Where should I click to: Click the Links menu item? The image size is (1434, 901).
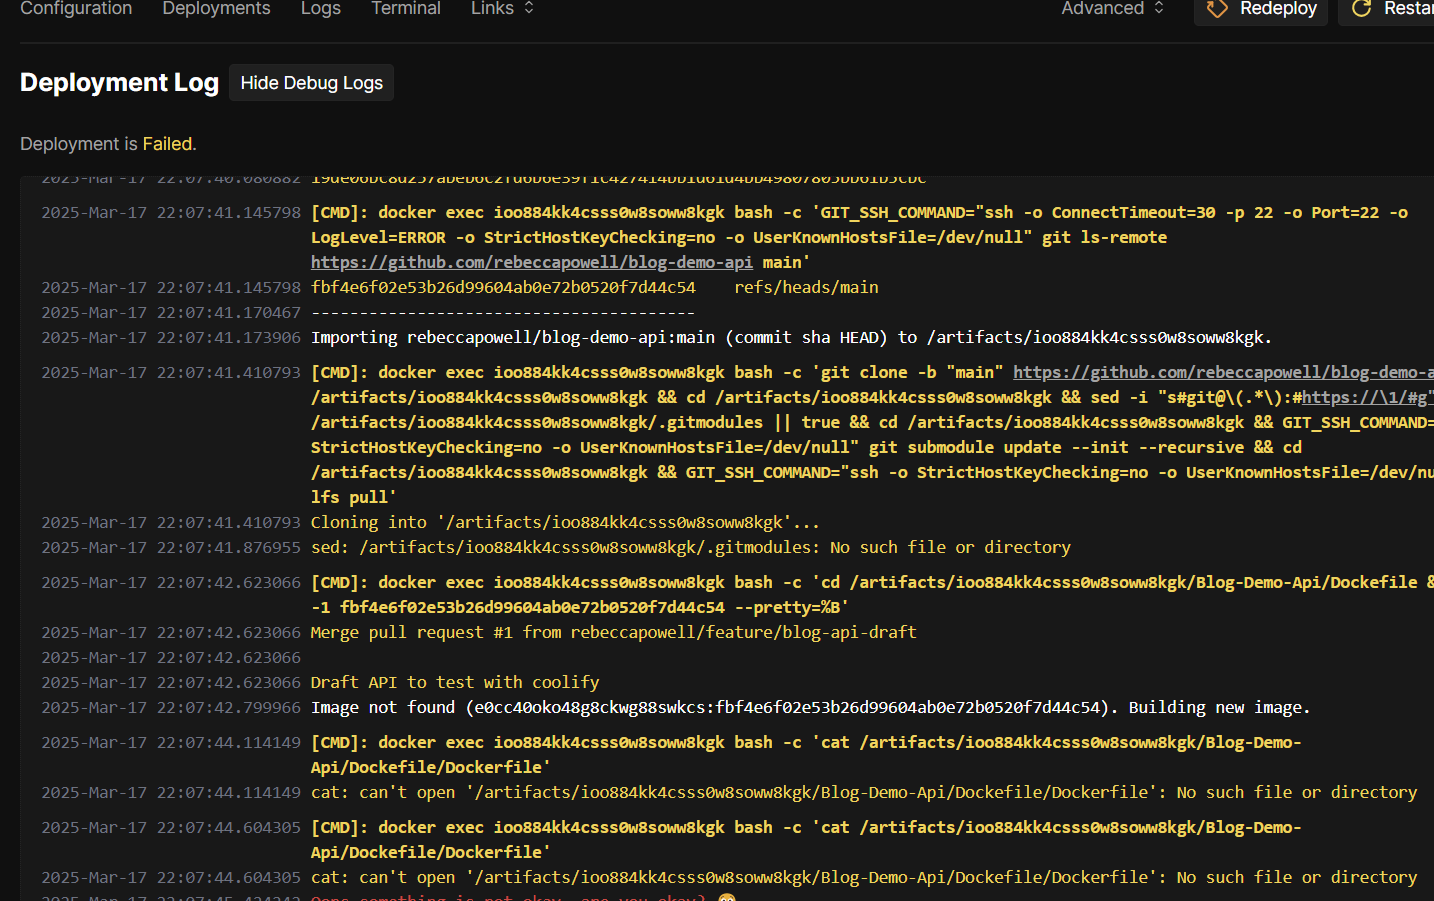click(491, 8)
